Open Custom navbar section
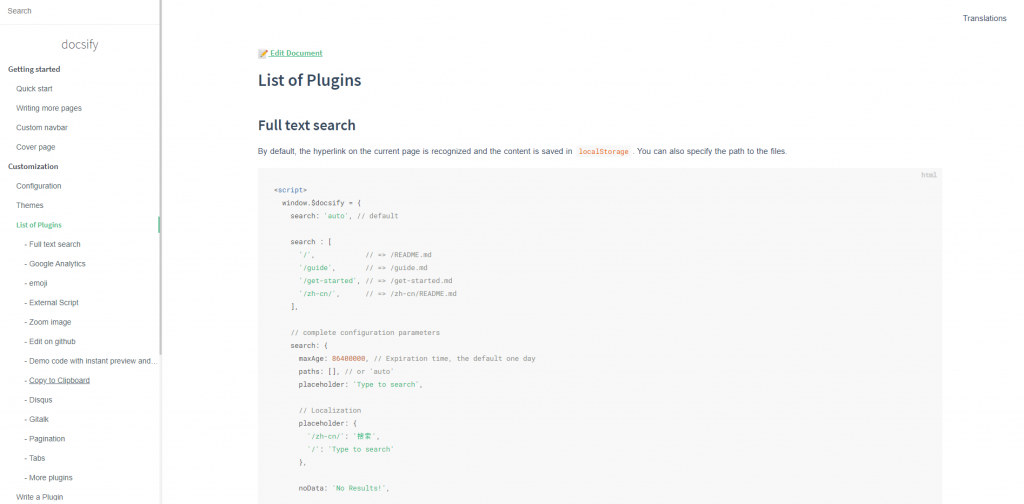Viewport: 1024px width, 504px height. (42, 128)
